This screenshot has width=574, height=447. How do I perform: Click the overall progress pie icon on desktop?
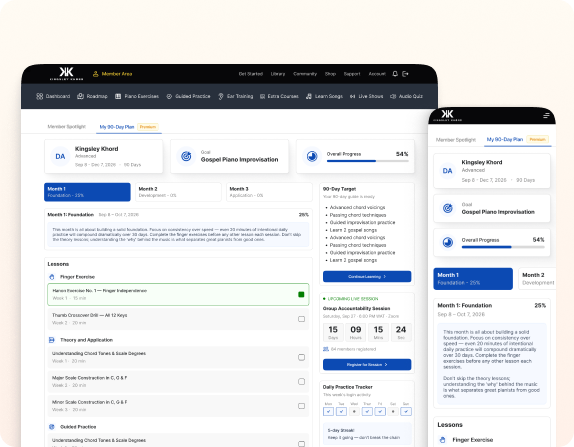click(x=312, y=156)
